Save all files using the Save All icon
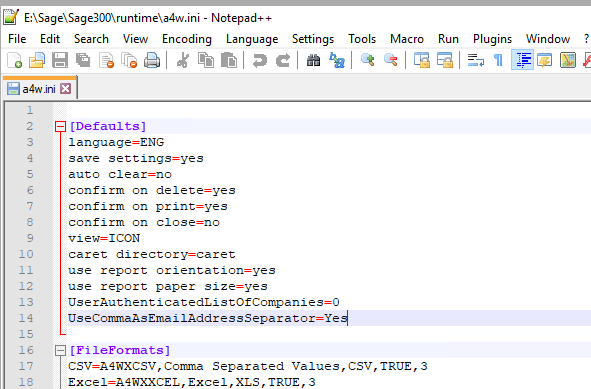This screenshot has width=591, height=389. 83,60
